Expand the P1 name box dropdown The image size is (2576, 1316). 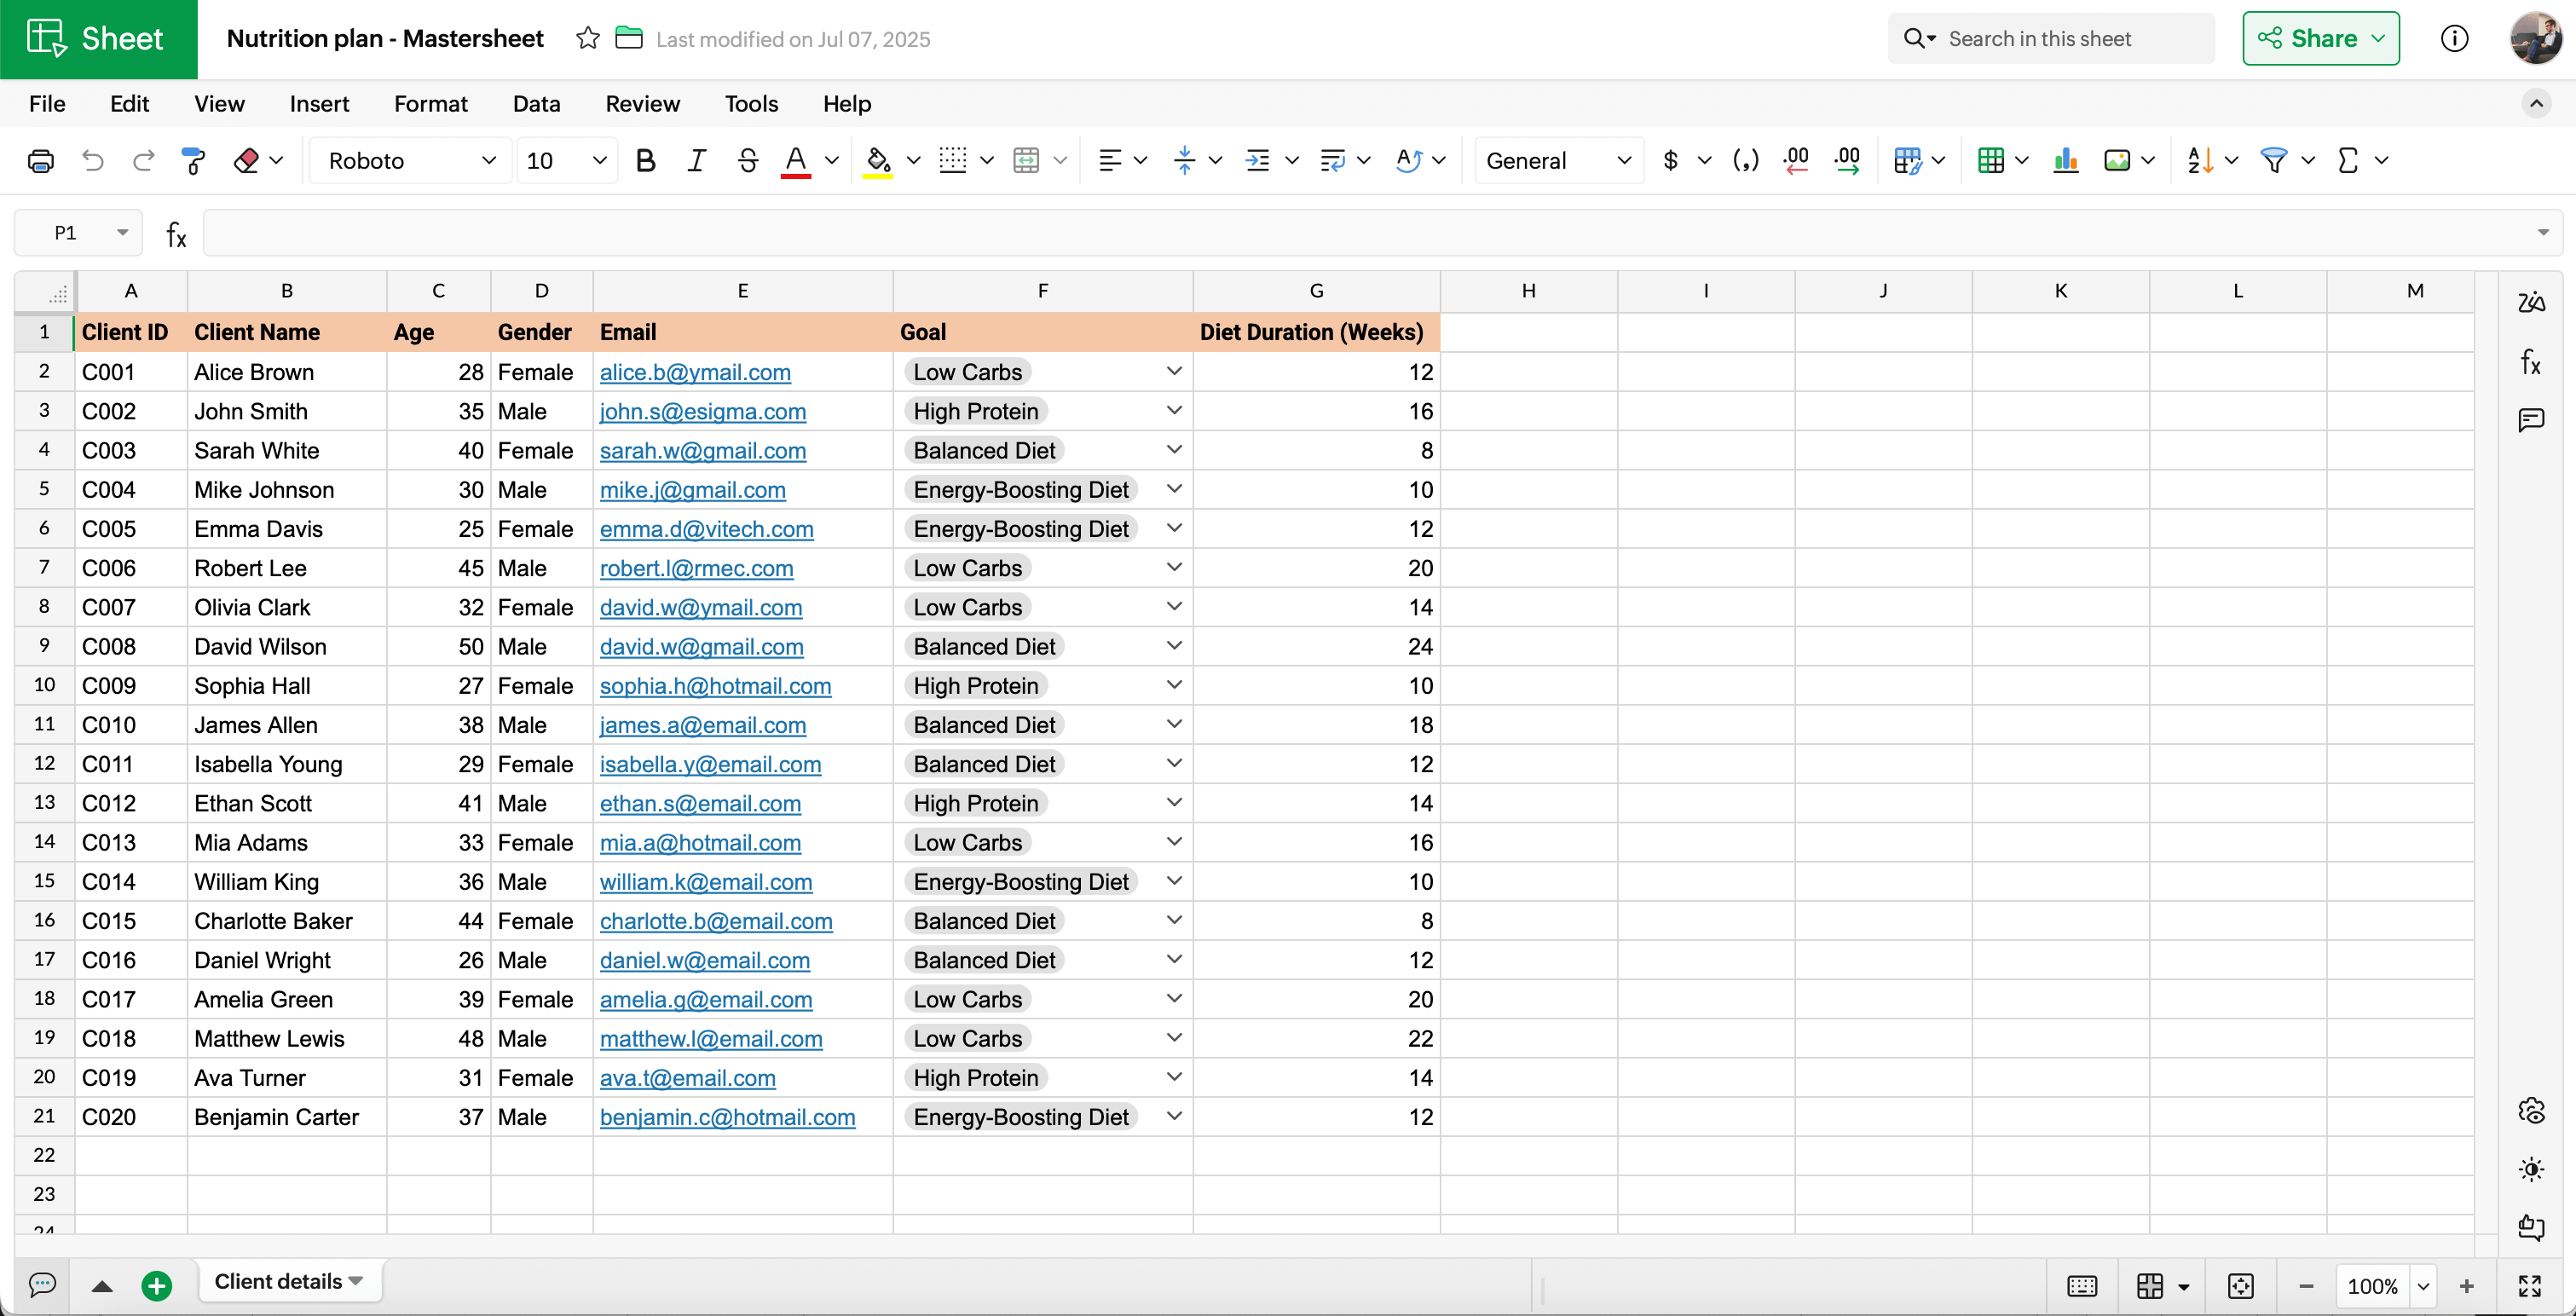(x=122, y=233)
